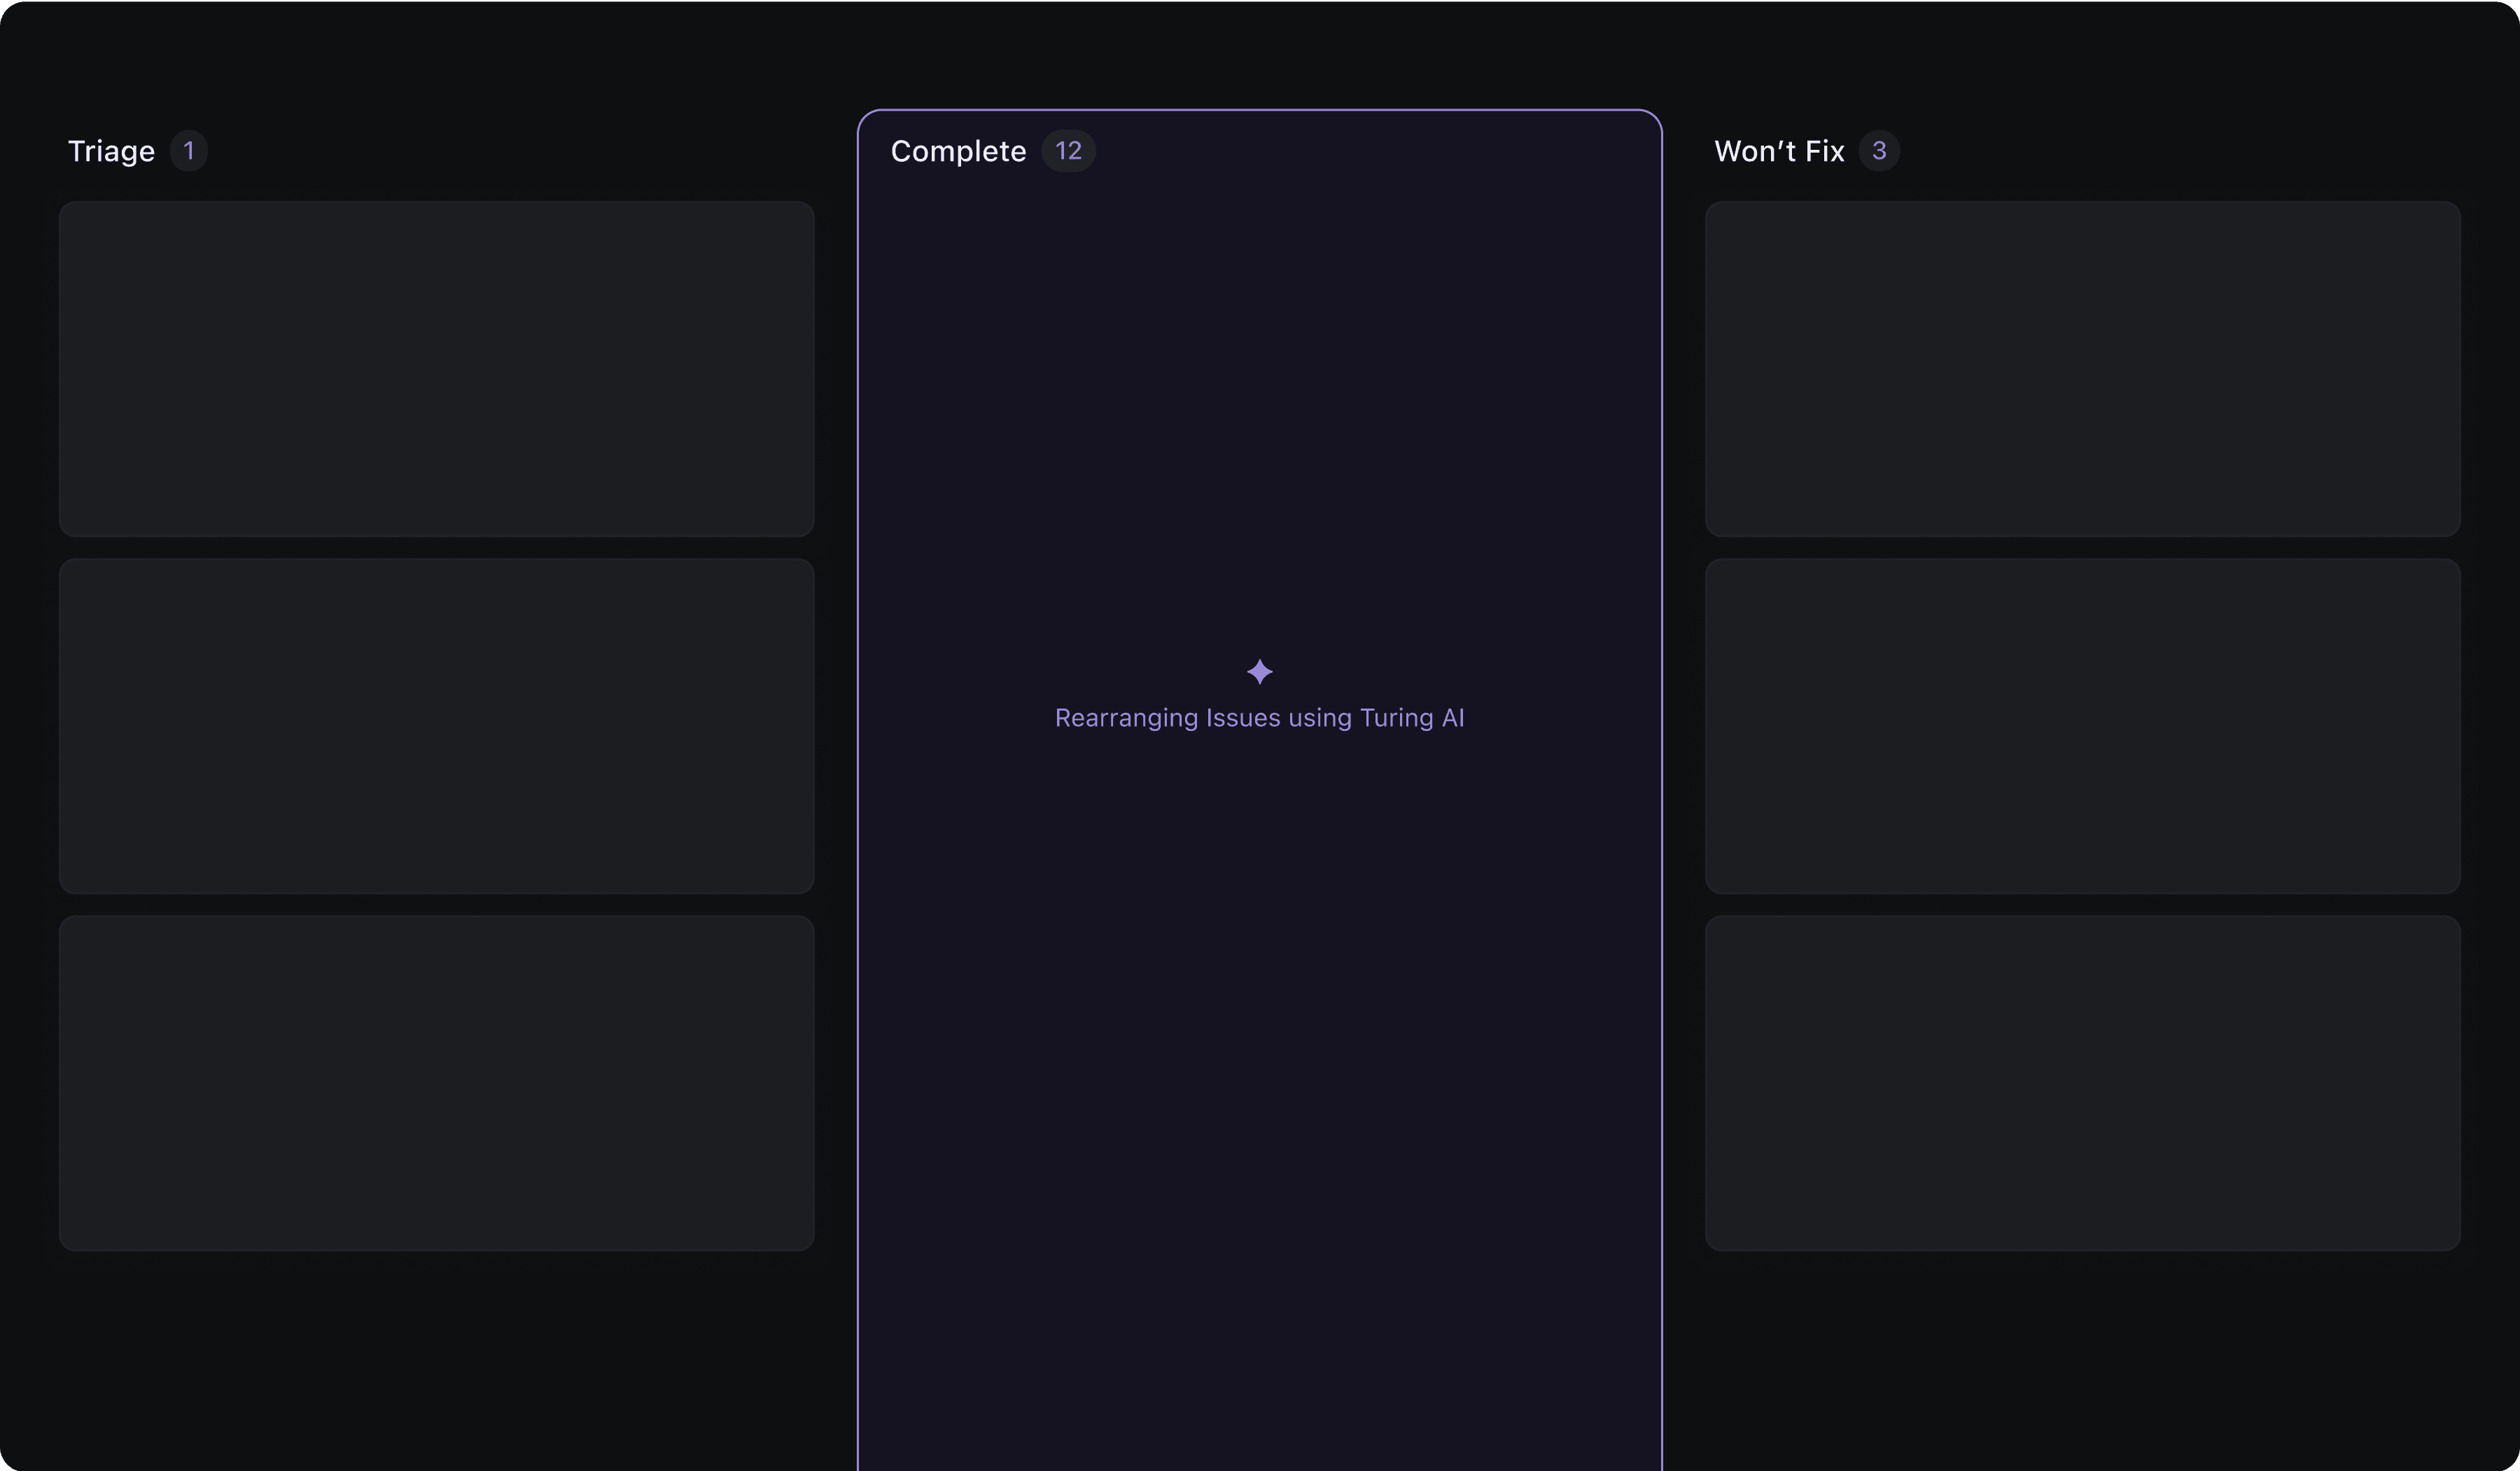Click the sparkle Turing AI icon

tap(1259, 671)
